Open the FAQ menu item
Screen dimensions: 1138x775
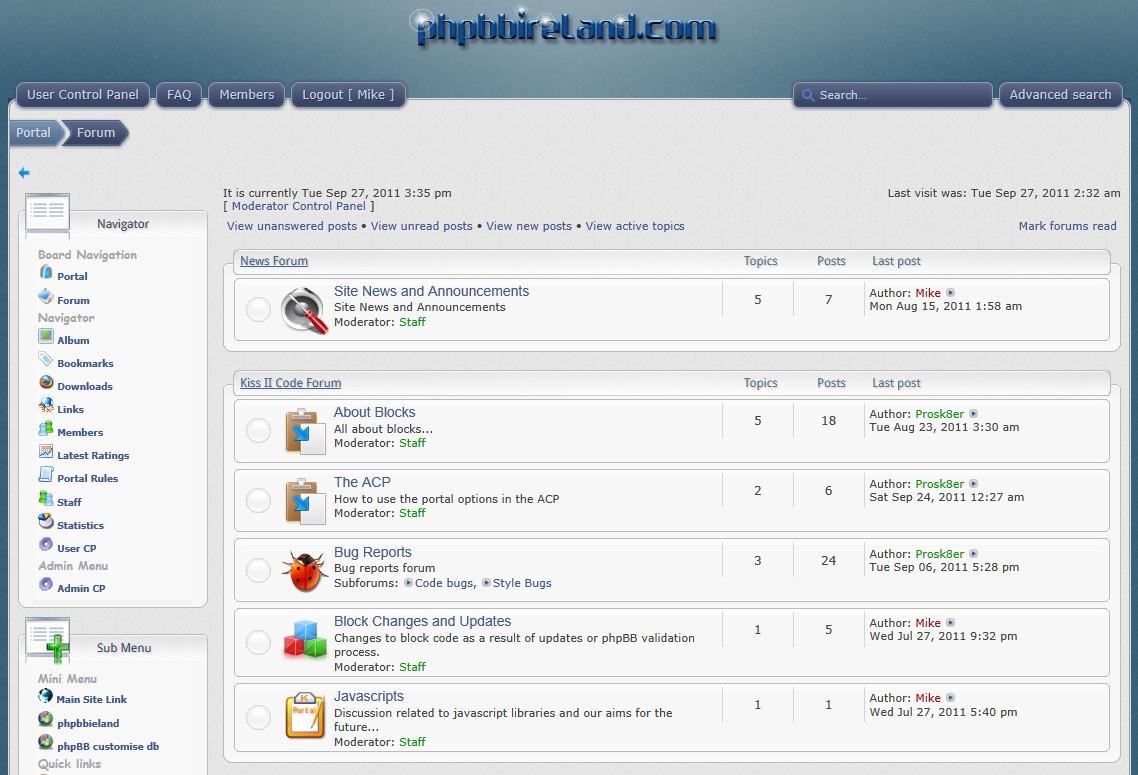click(x=179, y=94)
